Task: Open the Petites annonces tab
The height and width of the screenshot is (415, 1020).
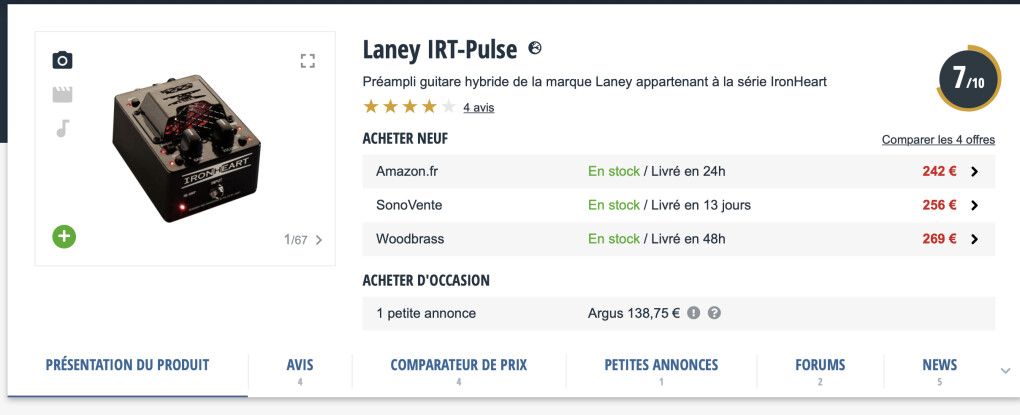Action: click(x=662, y=371)
